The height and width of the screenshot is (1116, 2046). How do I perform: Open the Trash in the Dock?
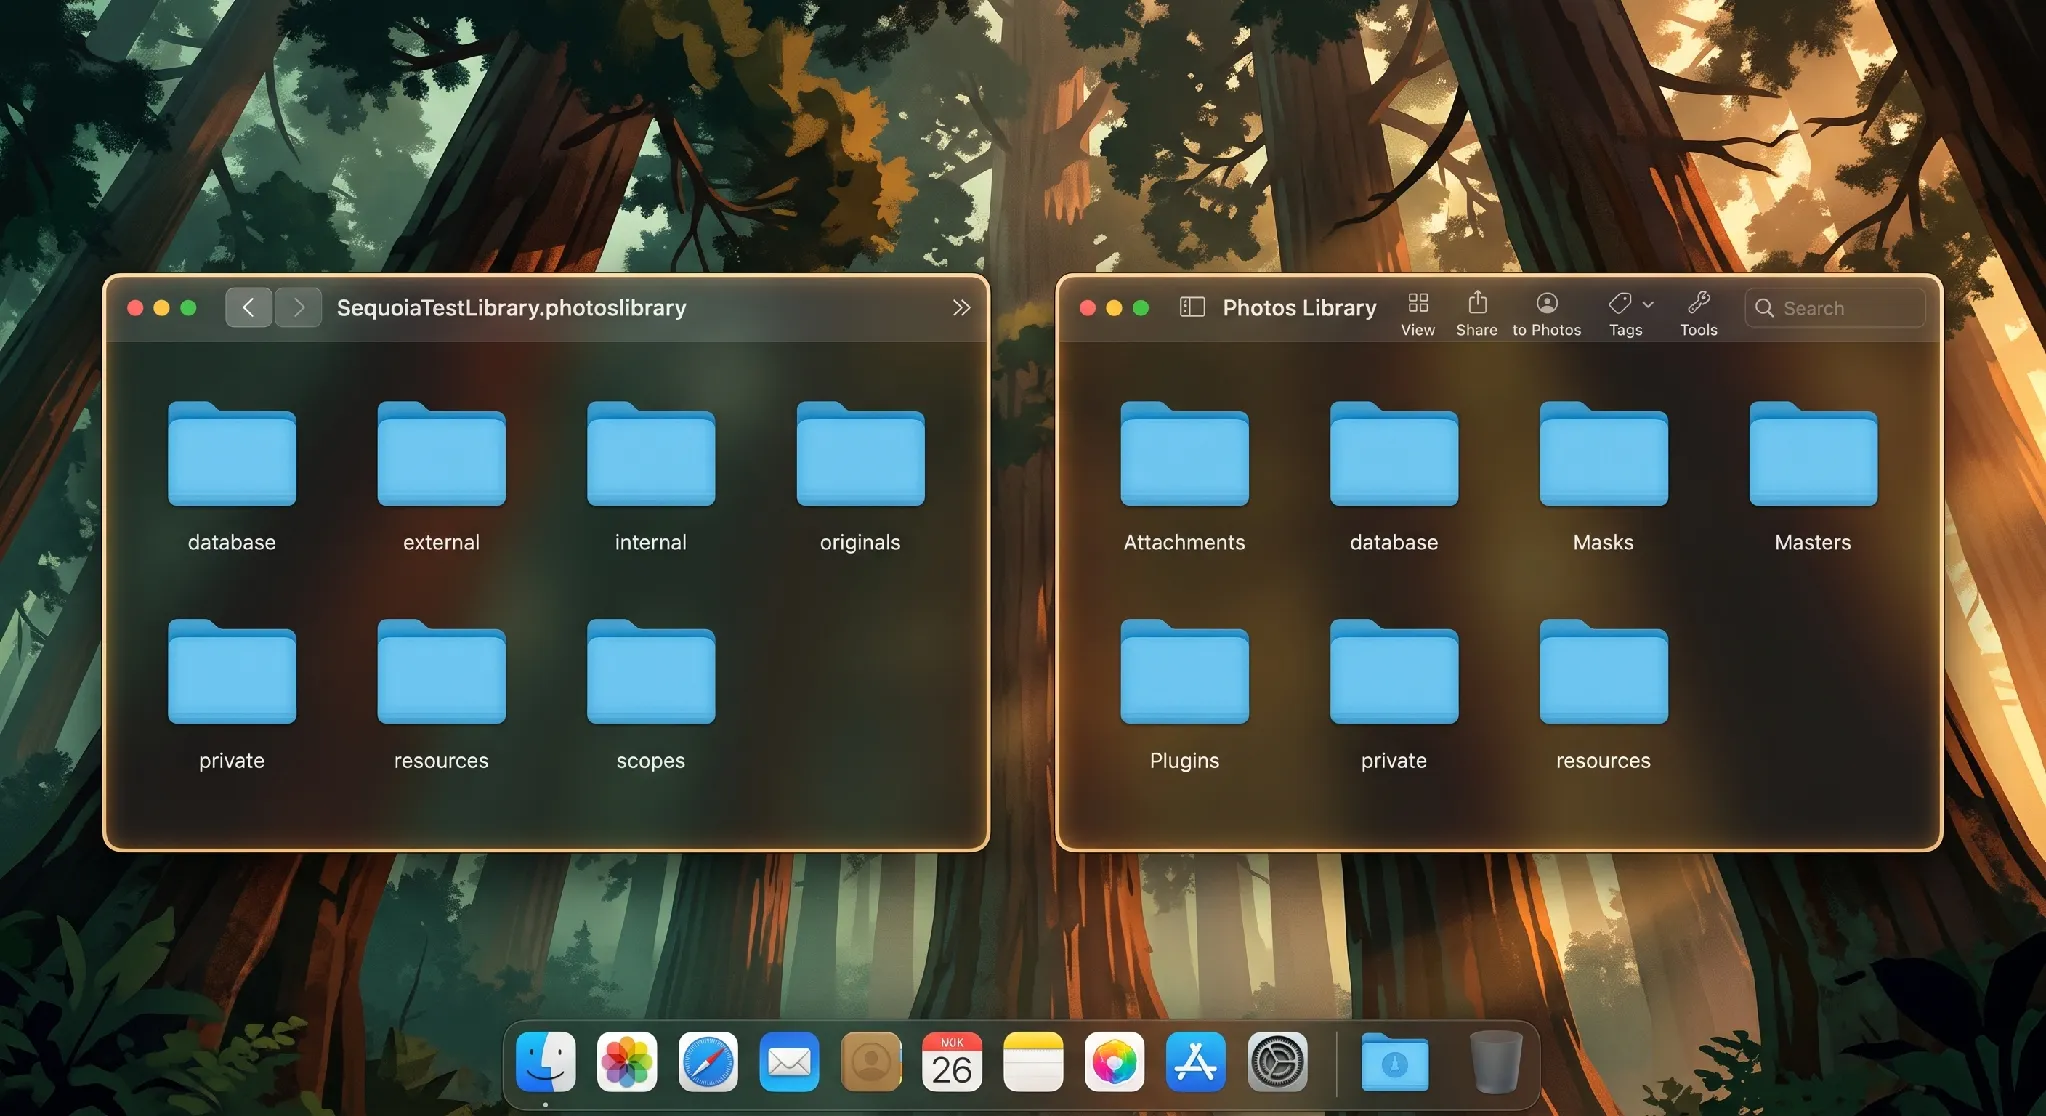[x=1496, y=1062]
